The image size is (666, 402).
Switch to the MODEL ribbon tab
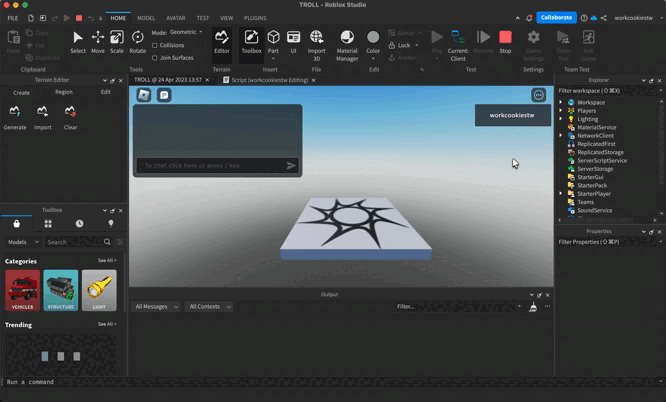tap(146, 18)
